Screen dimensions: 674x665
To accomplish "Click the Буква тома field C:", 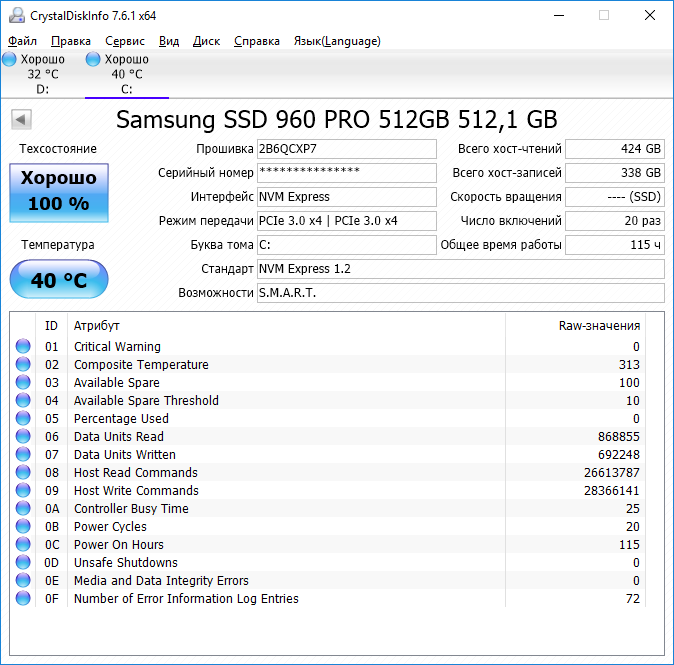I will (347, 245).
